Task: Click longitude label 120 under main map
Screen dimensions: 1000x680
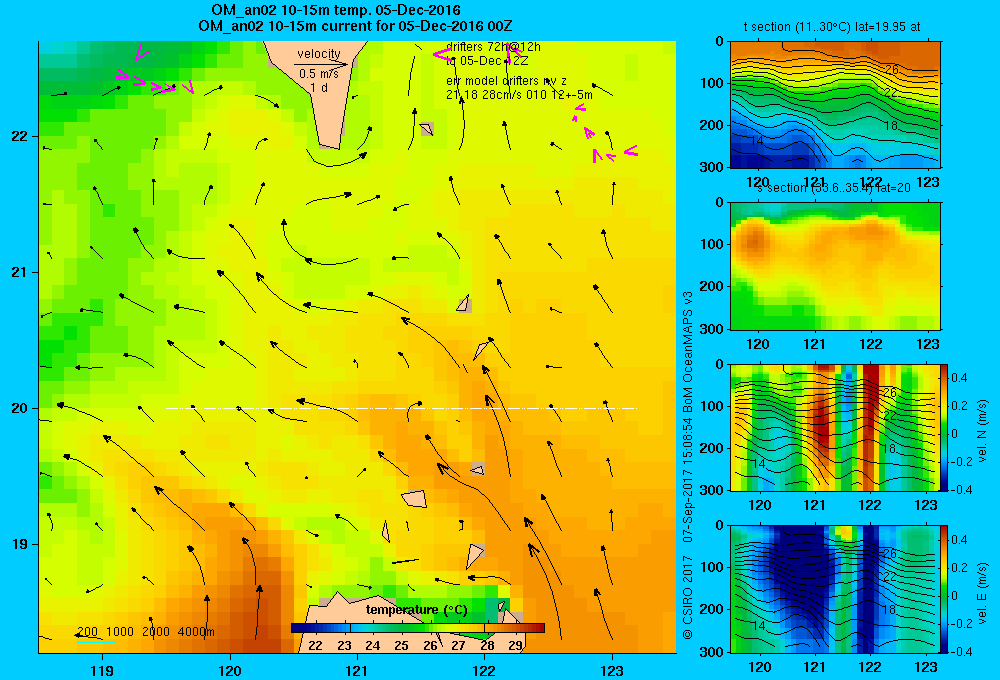Action: 230,670
